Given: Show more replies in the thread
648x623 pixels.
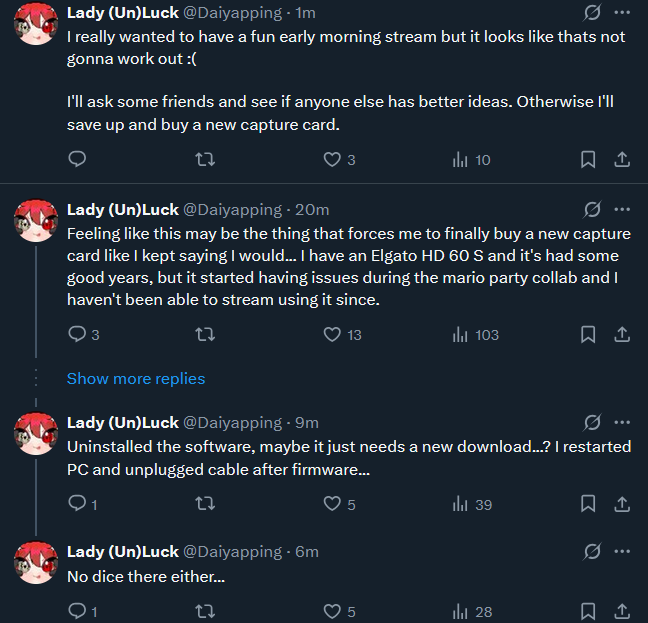Looking at the screenshot, I should click(136, 379).
